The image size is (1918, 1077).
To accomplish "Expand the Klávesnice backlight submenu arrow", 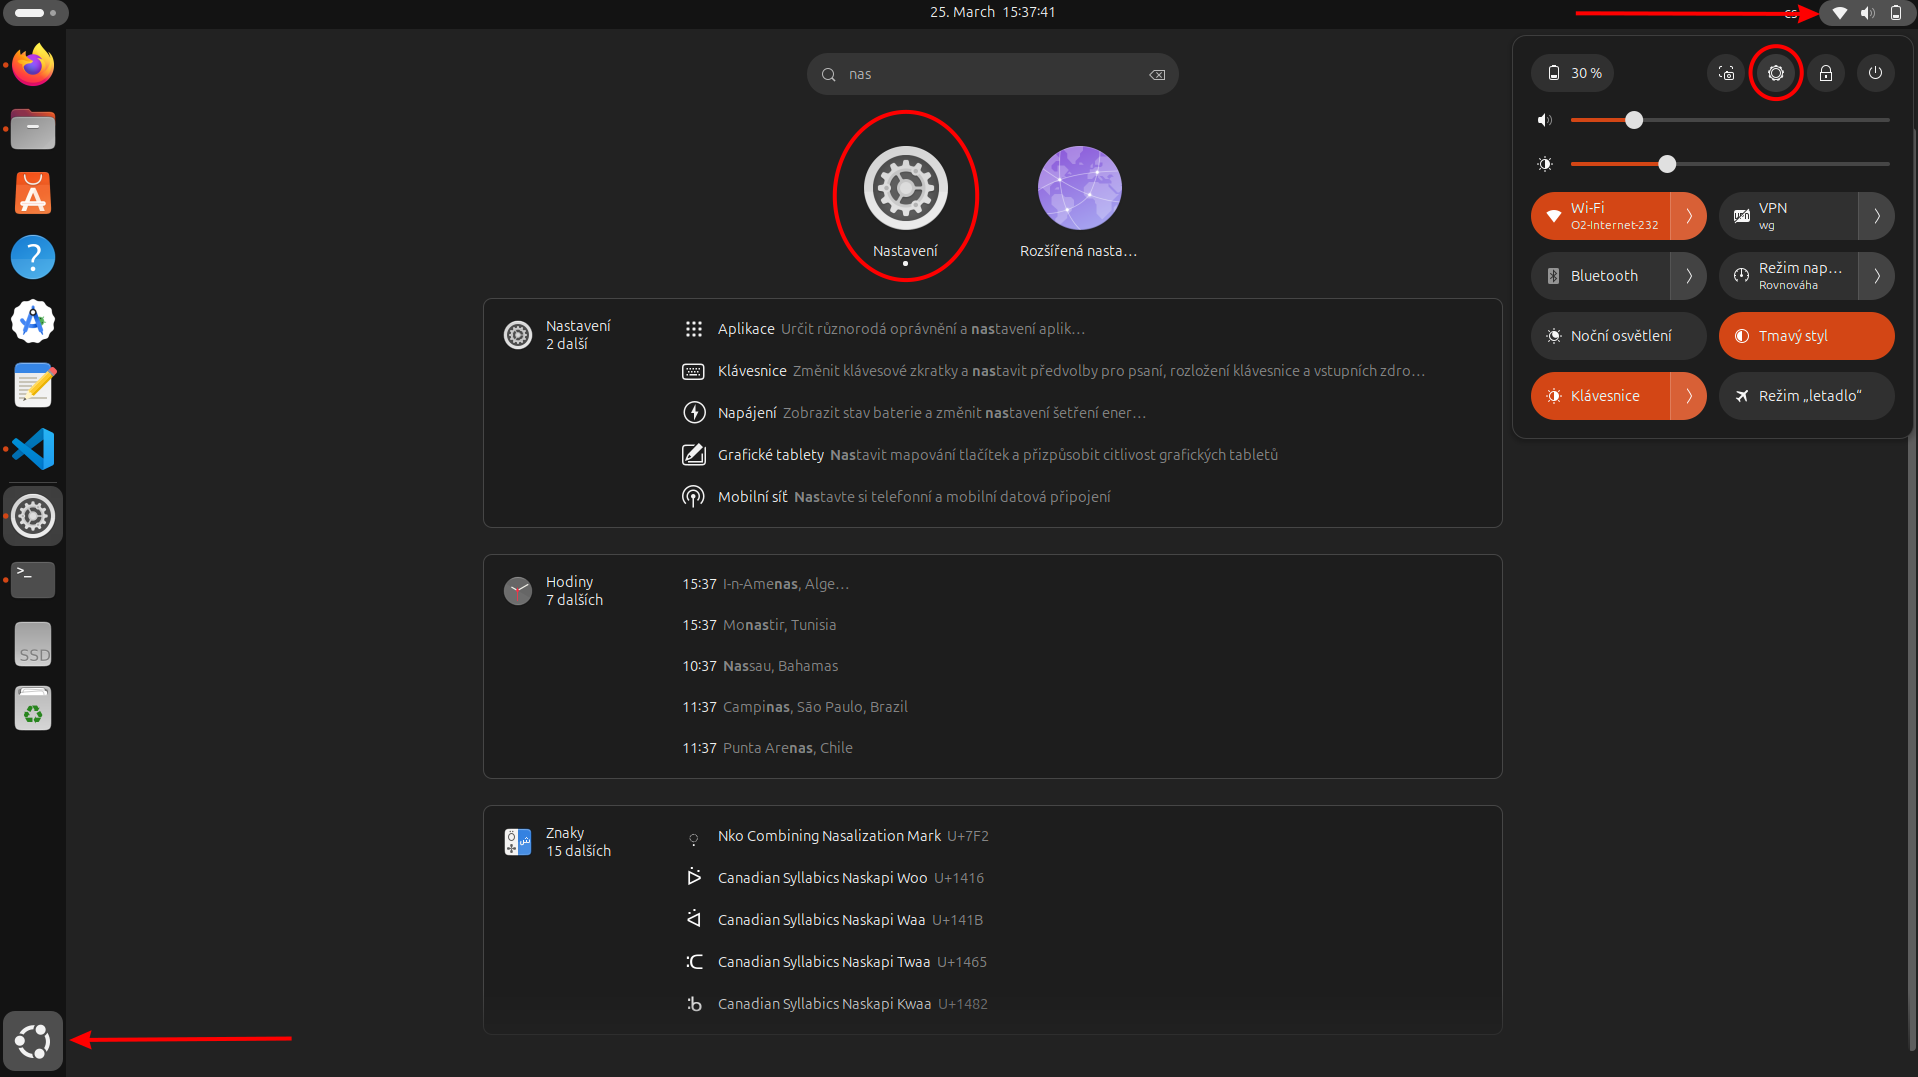I will click(x=1689, y=396).
